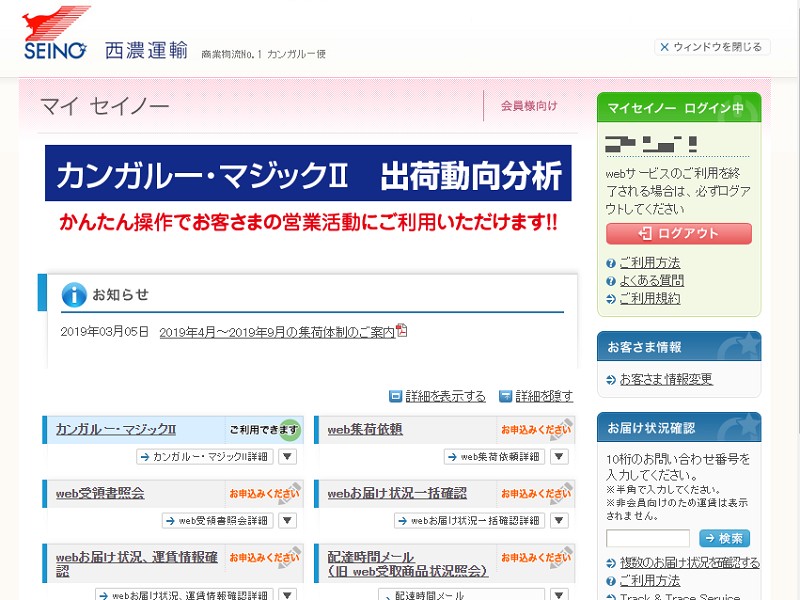The image size is (800, 600).
Task: Close the window with ウィンドウを閉じる
Action: click(712, 47)
